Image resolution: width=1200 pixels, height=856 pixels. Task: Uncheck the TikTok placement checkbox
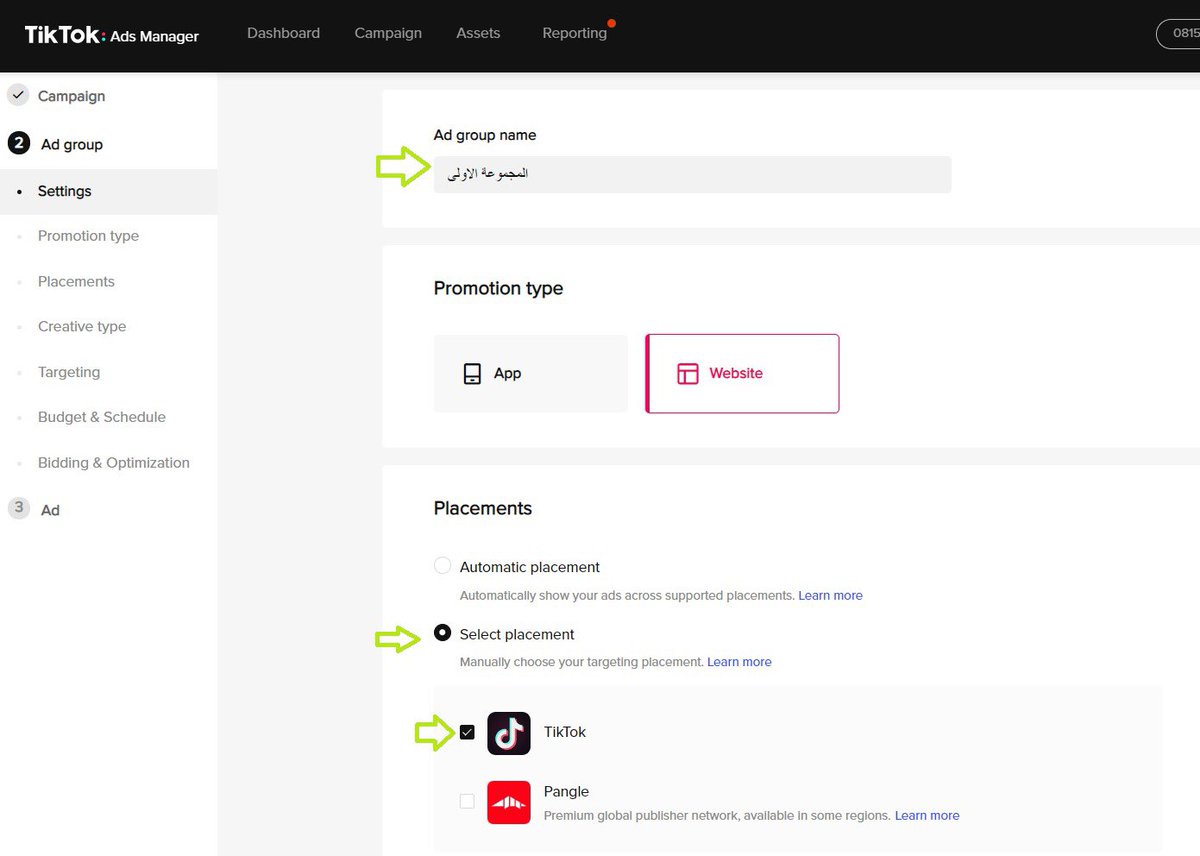tap(467, 732)
